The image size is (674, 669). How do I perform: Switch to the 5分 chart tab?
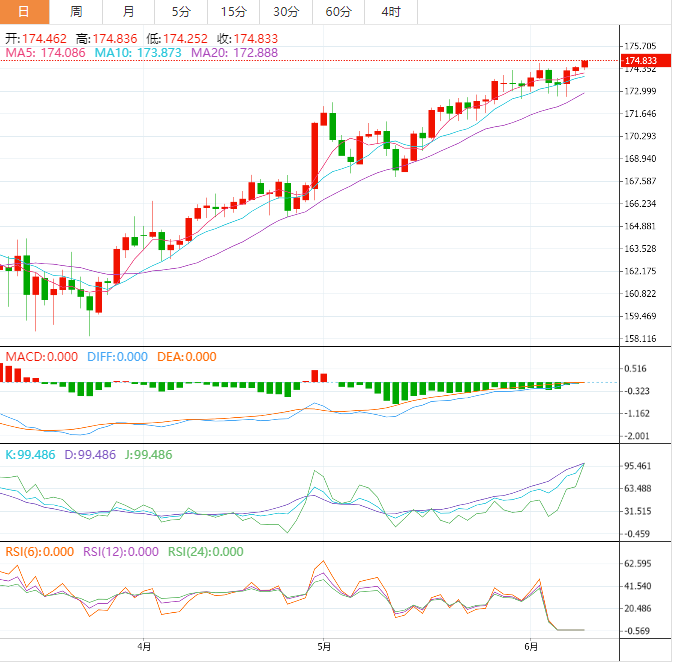[x=180, y=12]
